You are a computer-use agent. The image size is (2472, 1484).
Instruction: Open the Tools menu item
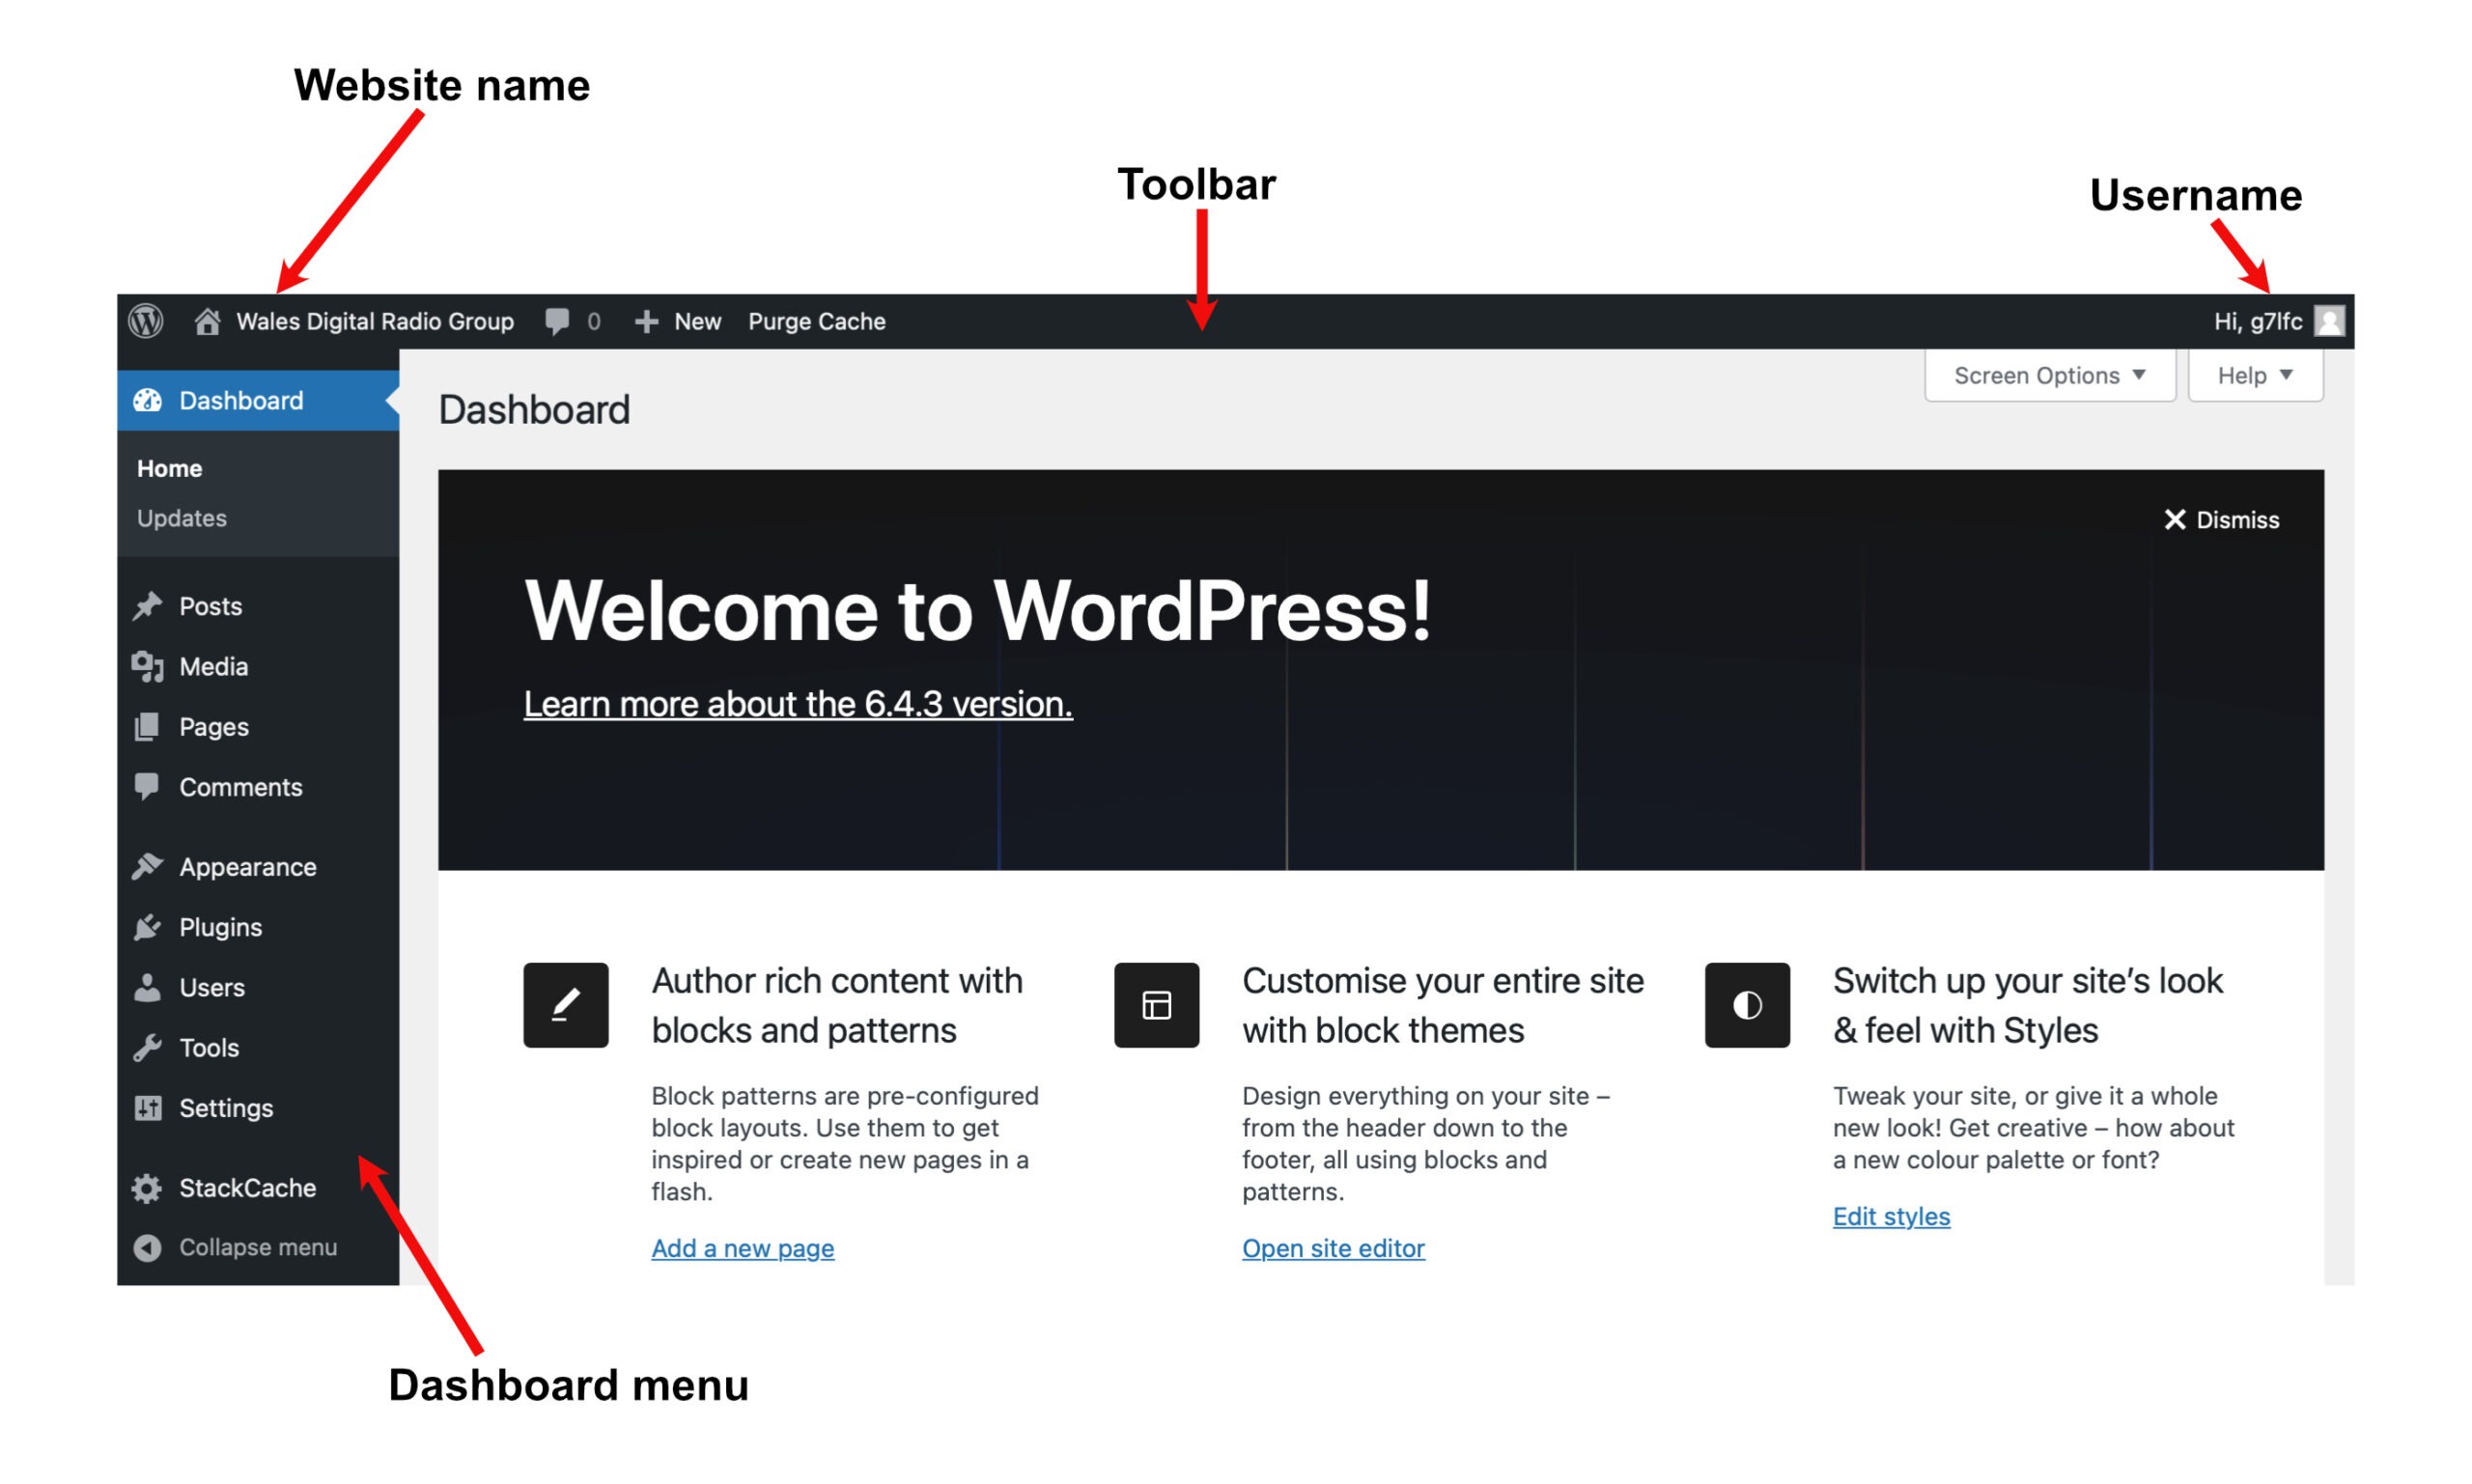pos(258,1047)
